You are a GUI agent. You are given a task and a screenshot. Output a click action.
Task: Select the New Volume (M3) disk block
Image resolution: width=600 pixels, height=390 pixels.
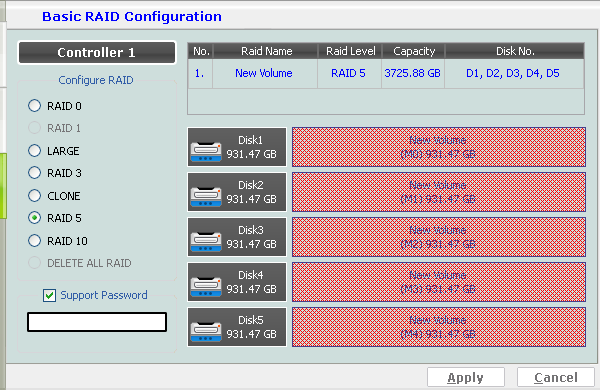click(x=439, y=282)
